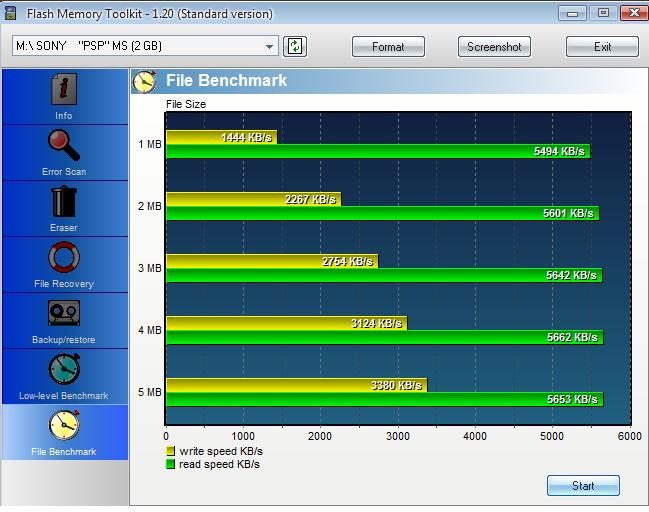Select File Benchmark in the sidebar

(64, 431)
